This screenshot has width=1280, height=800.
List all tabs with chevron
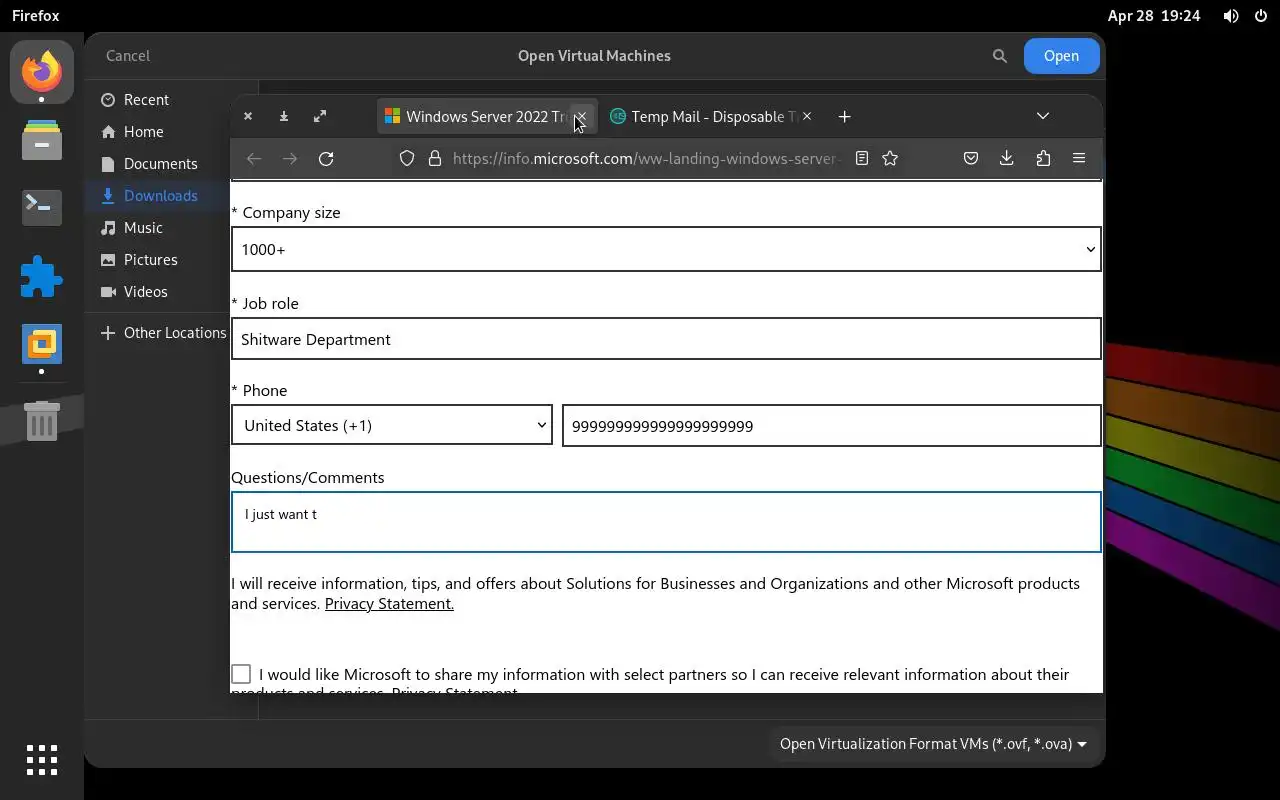tap(1043, 116)
